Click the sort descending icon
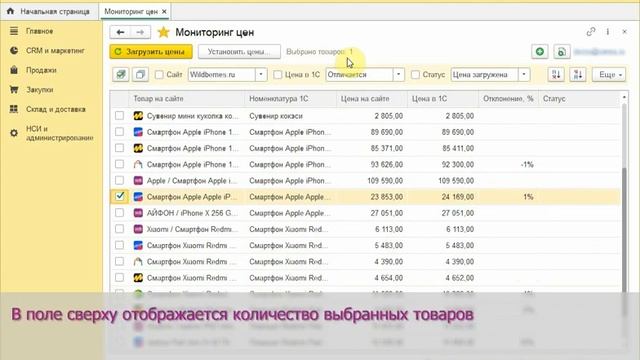The height and width of the screenshot is (360, 640). tap(578, 75)
